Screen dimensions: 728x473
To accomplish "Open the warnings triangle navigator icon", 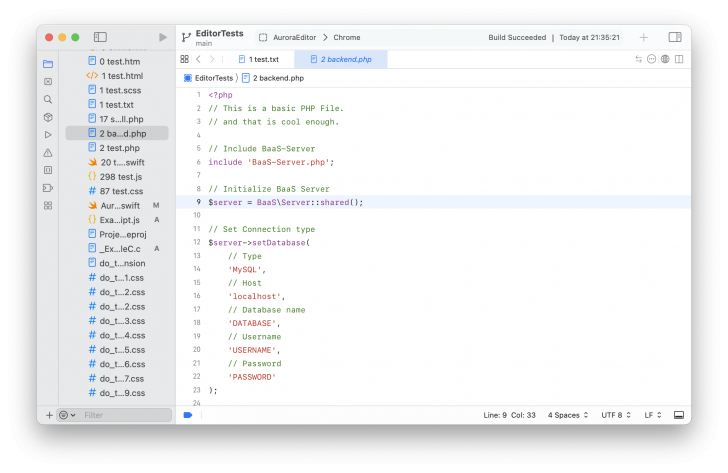I will [x=48, y=153].
